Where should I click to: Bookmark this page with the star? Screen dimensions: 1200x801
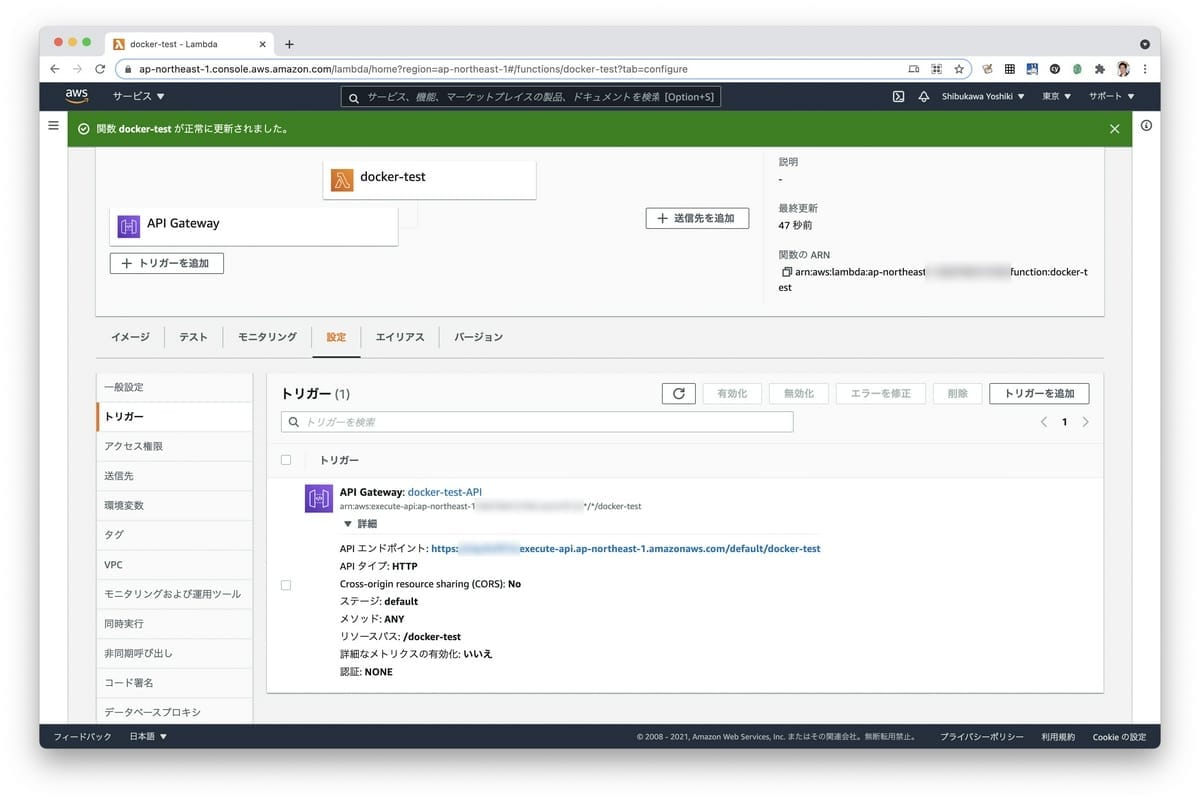point(959,69)
